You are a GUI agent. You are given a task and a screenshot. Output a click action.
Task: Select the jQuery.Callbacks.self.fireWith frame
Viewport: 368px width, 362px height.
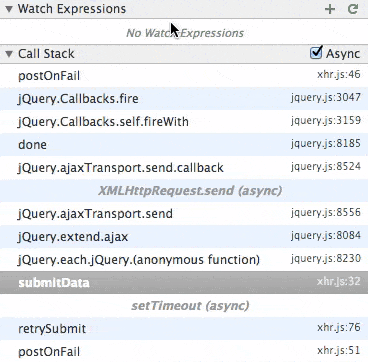(x=184, y=122)
